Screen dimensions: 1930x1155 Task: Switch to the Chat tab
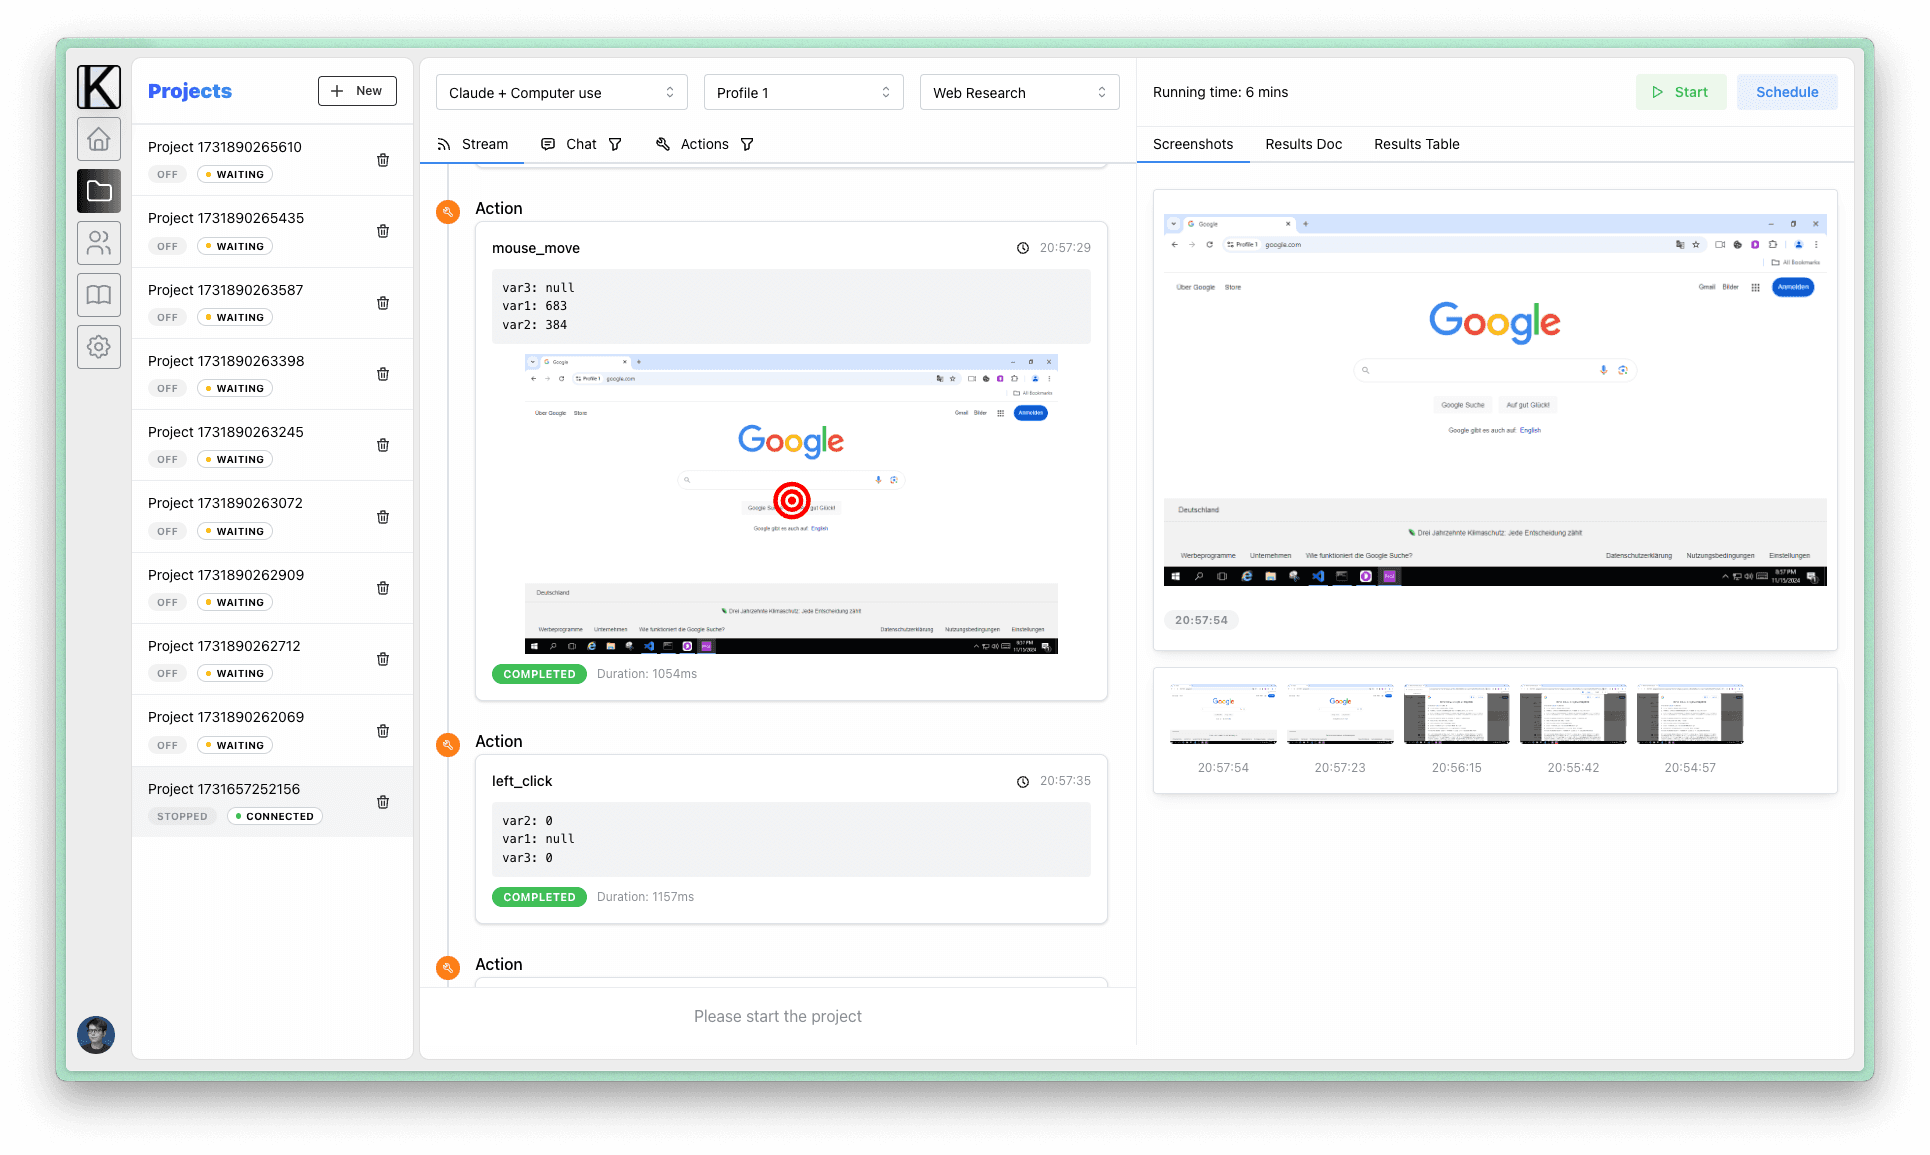click(x=569, y=144)
